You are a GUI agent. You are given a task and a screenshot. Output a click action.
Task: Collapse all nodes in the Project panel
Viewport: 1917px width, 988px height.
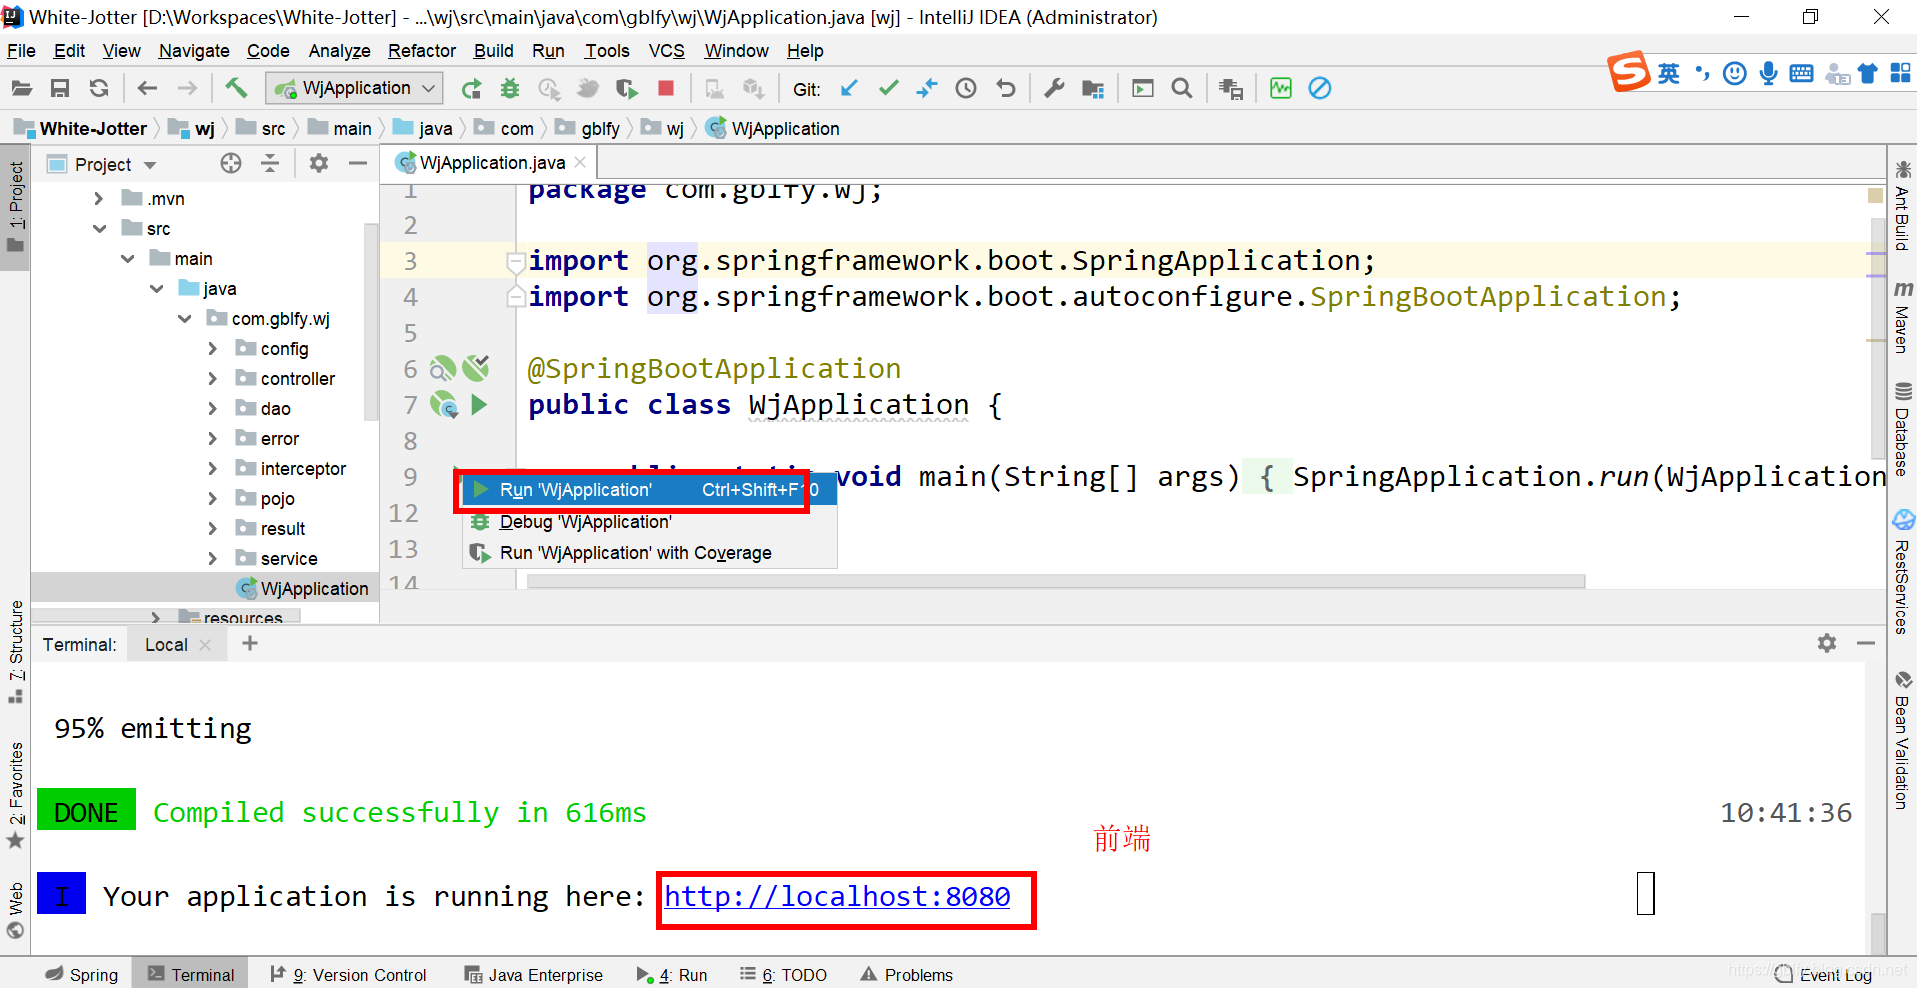click(270, 163)
